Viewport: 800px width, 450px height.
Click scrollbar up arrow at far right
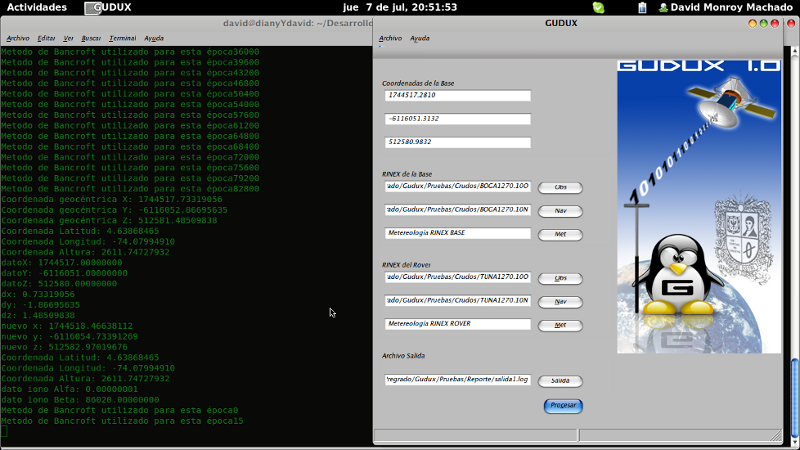point(794,51)
